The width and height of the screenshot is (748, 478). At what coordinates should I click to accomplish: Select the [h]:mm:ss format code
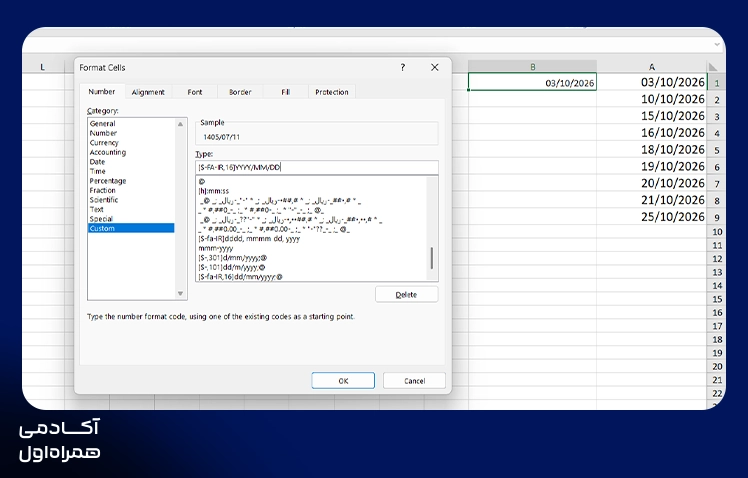pyautogui.click(x=214, y=191)
